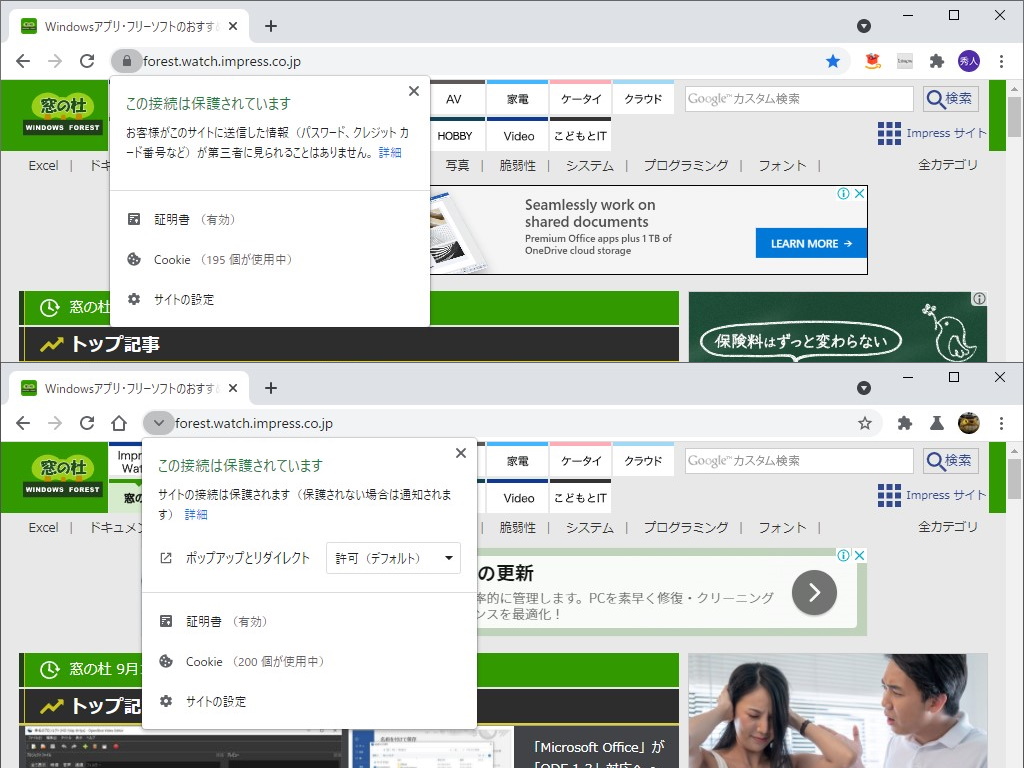Reload the page in the top browser window
This screenshot has width=1024, height=768.
tap(87, 61)
